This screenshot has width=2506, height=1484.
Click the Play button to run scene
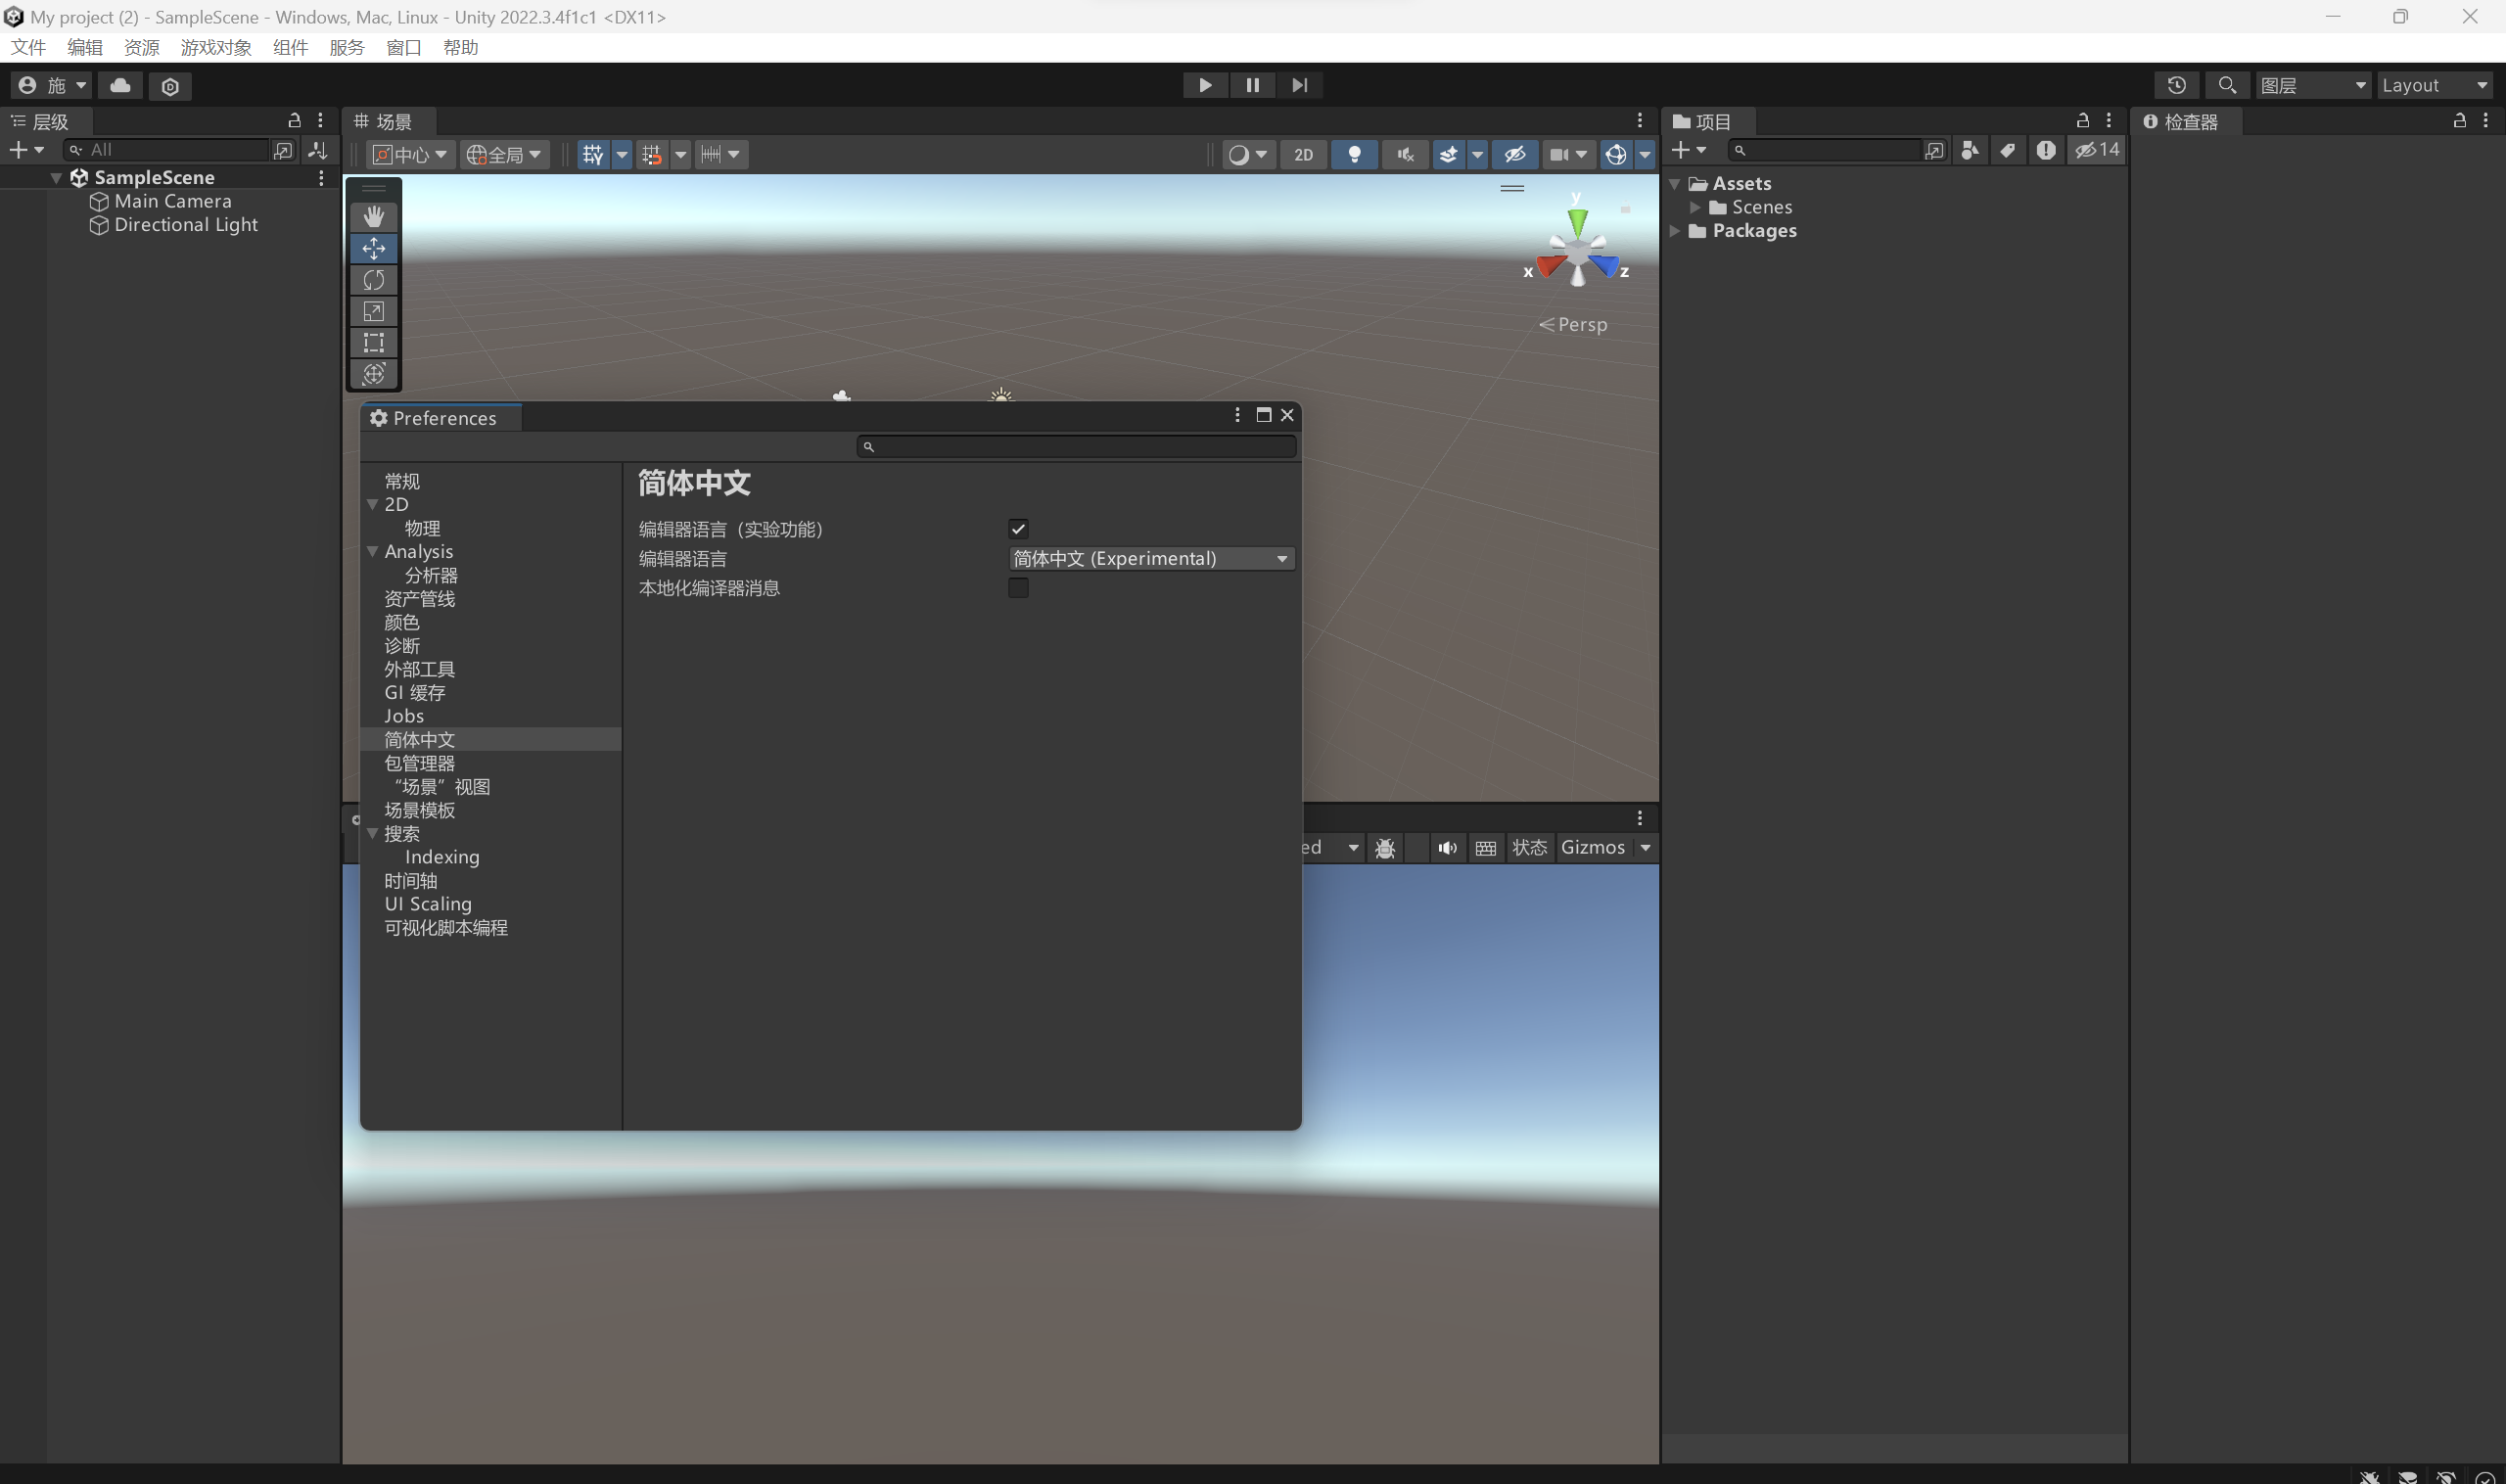click(x=1204, y=83)
